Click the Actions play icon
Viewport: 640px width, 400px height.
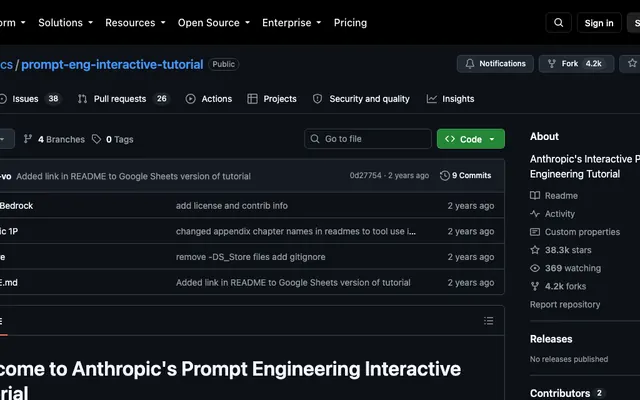(190, 99)
